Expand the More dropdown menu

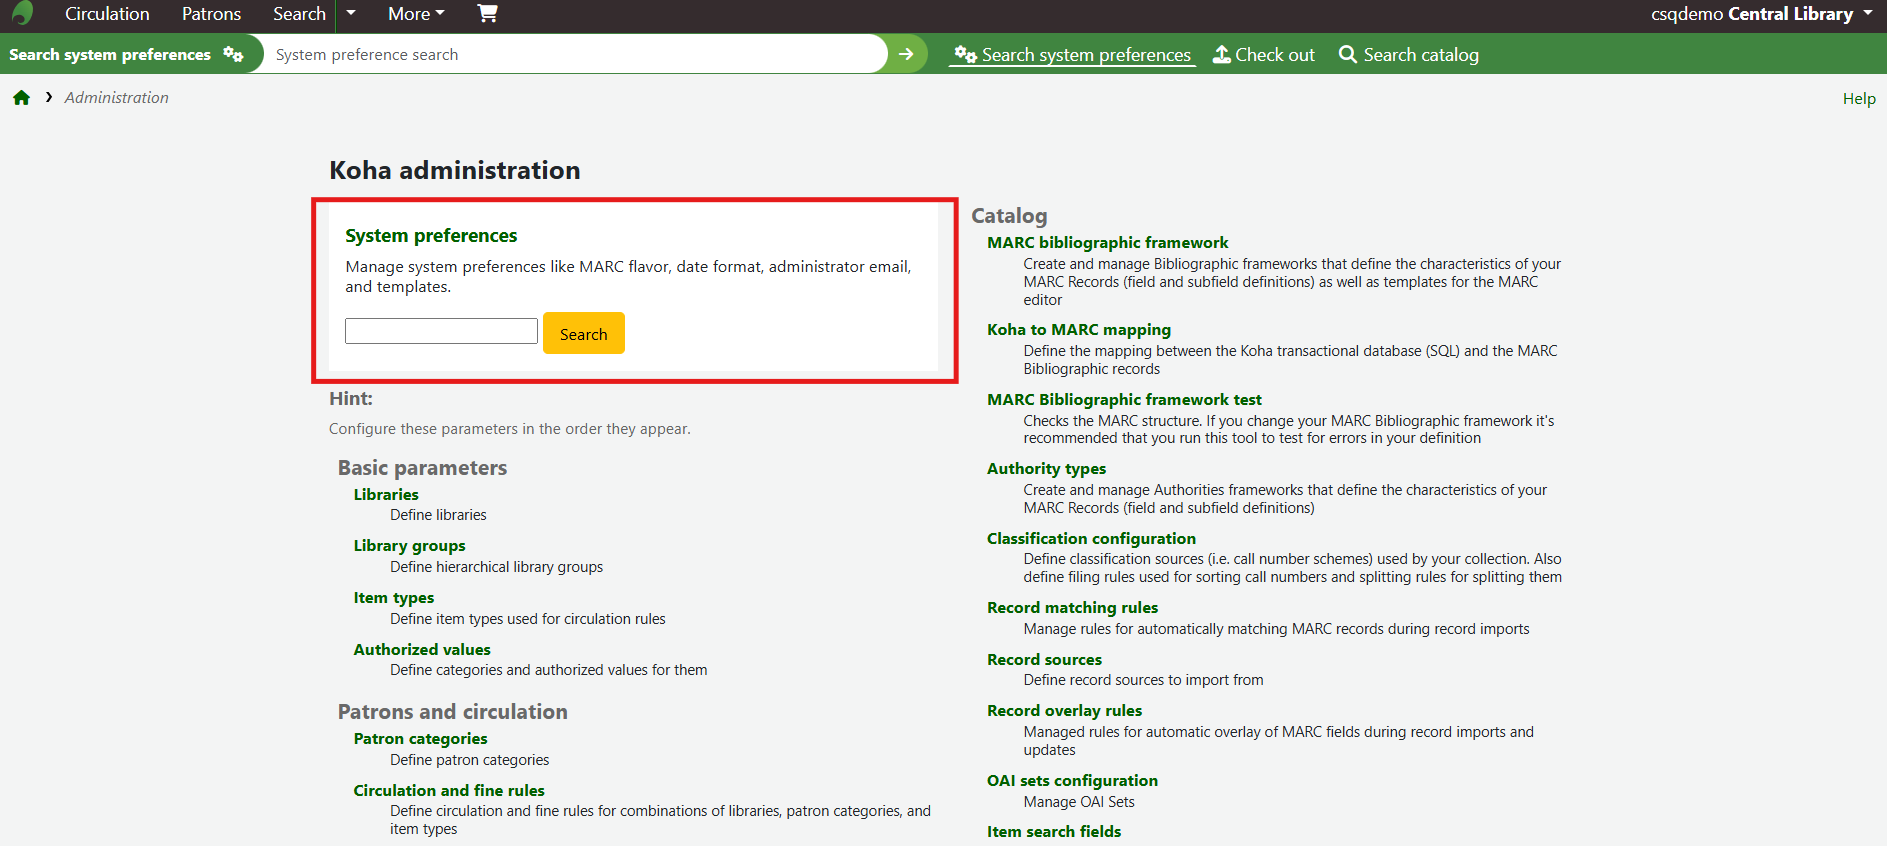416,14
